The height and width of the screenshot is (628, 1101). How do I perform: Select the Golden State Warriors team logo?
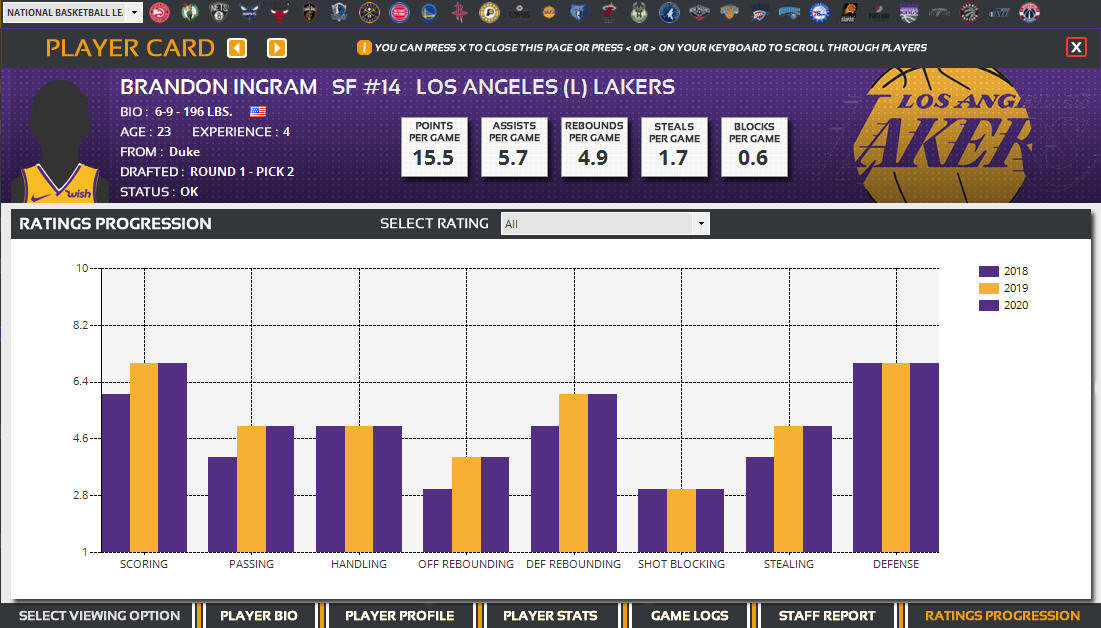tap(429, 12)
